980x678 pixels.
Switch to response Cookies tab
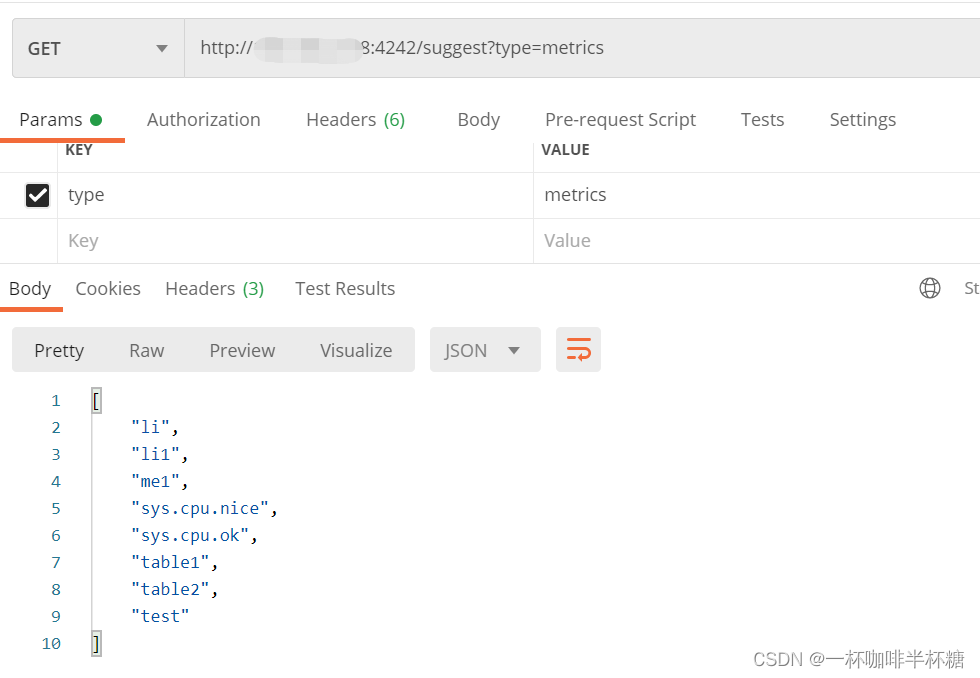[108, 289]
